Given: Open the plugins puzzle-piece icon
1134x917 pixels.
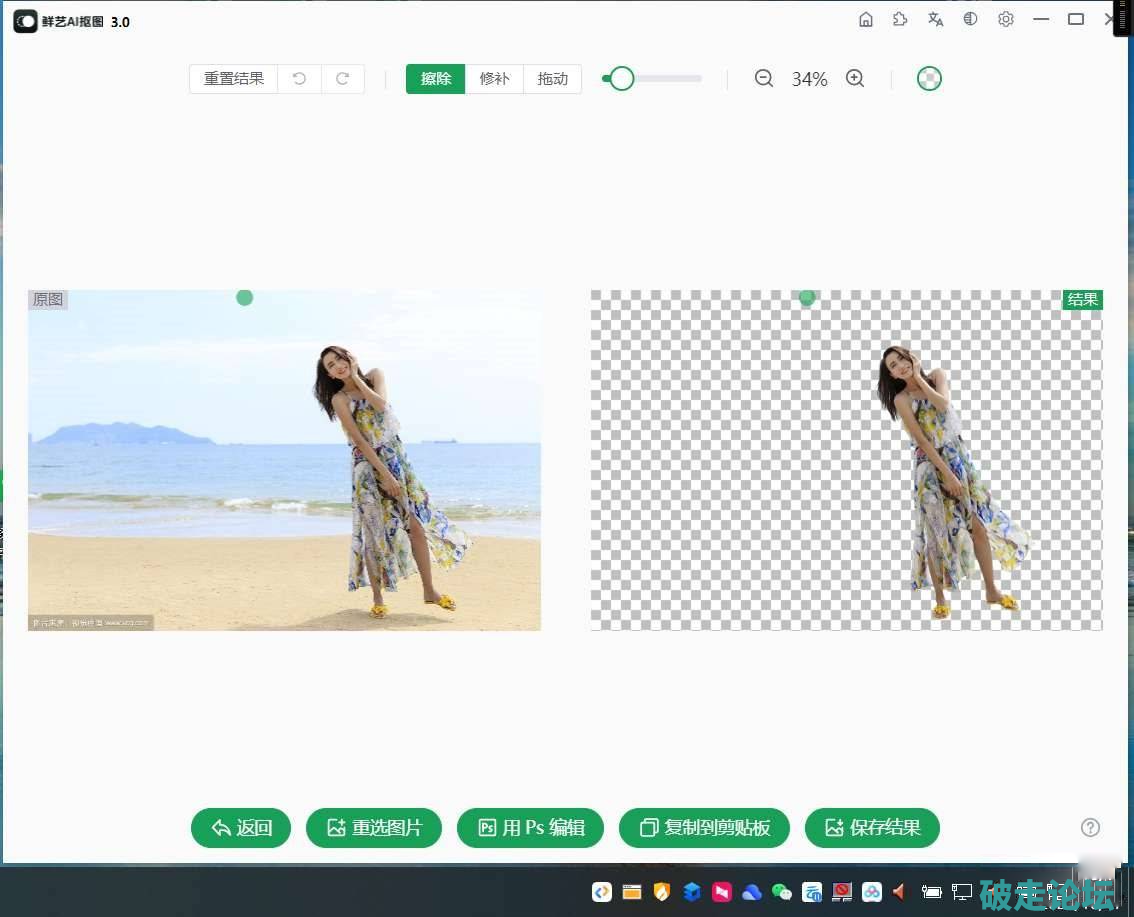Looking at the screenshot, I should [900, 20].
